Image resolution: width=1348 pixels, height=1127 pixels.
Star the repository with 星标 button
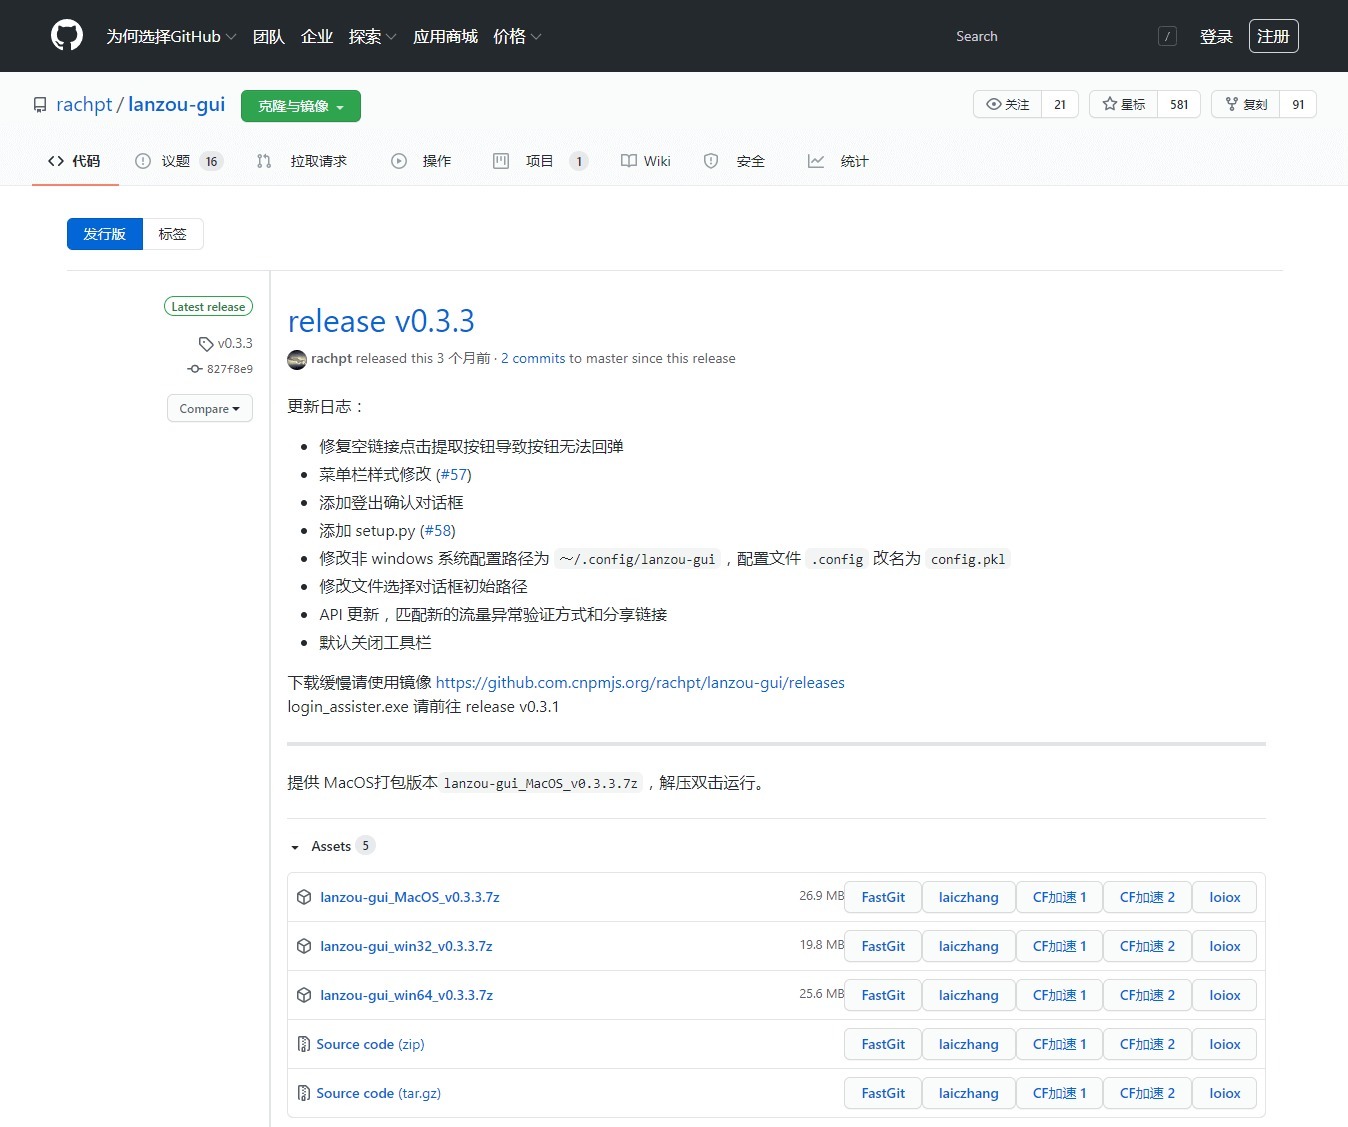click(1124, 104)
